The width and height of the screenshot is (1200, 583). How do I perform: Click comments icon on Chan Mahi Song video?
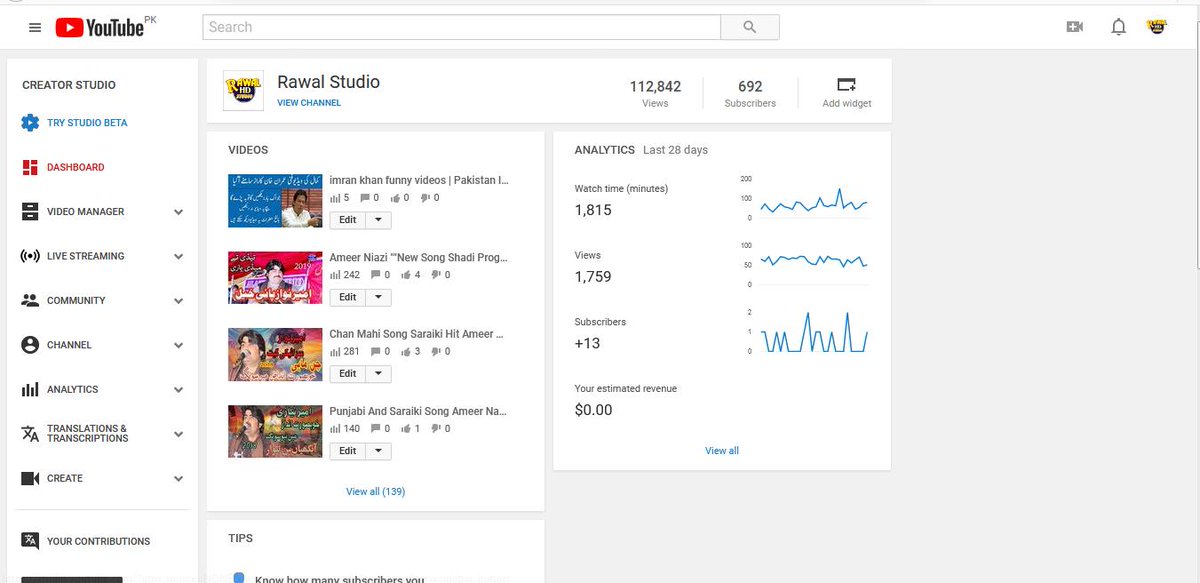[375, 352]
